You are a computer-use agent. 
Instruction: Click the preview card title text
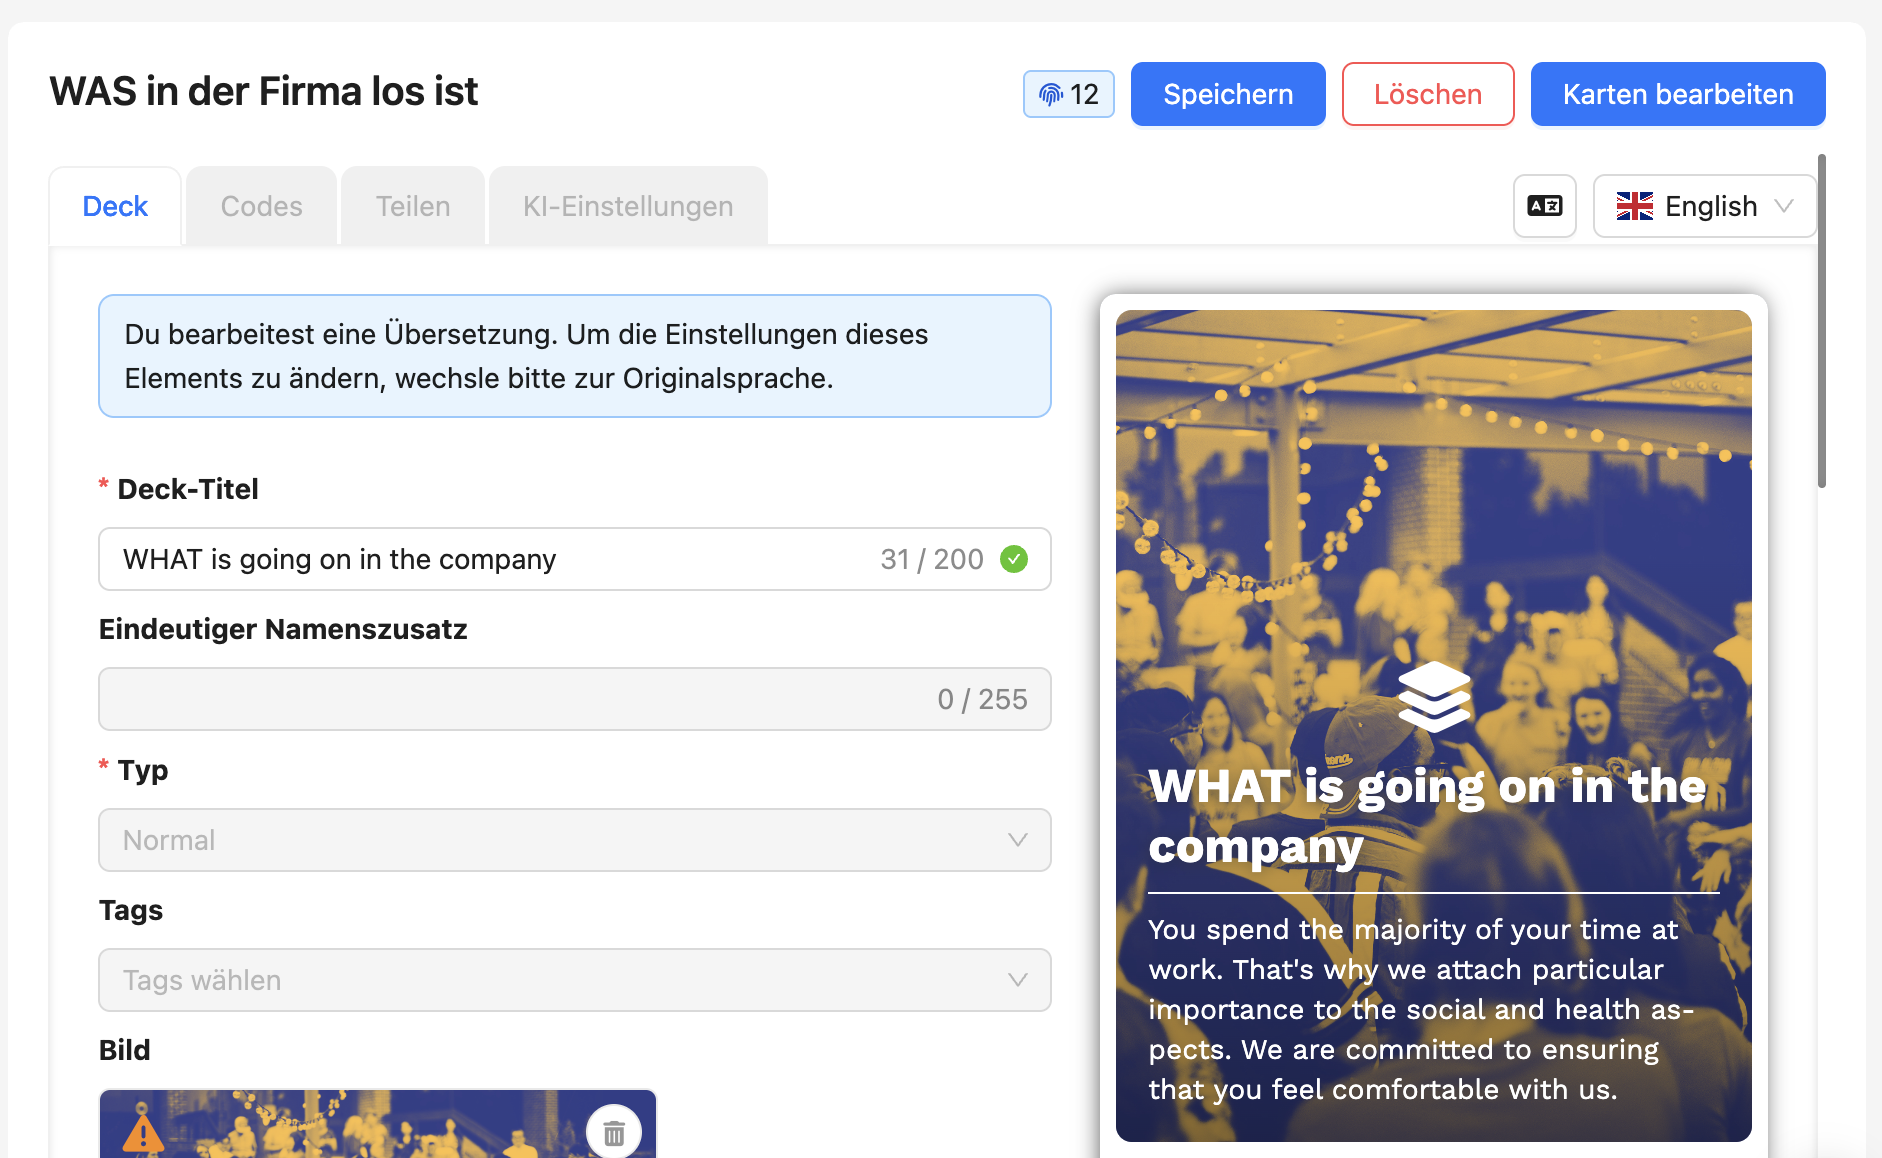pos(1427,816)
